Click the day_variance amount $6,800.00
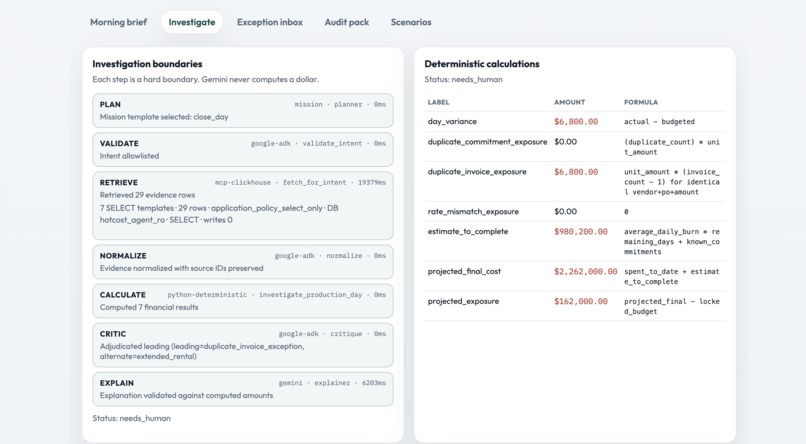The image size is (806, 444). tap(576, 122)
